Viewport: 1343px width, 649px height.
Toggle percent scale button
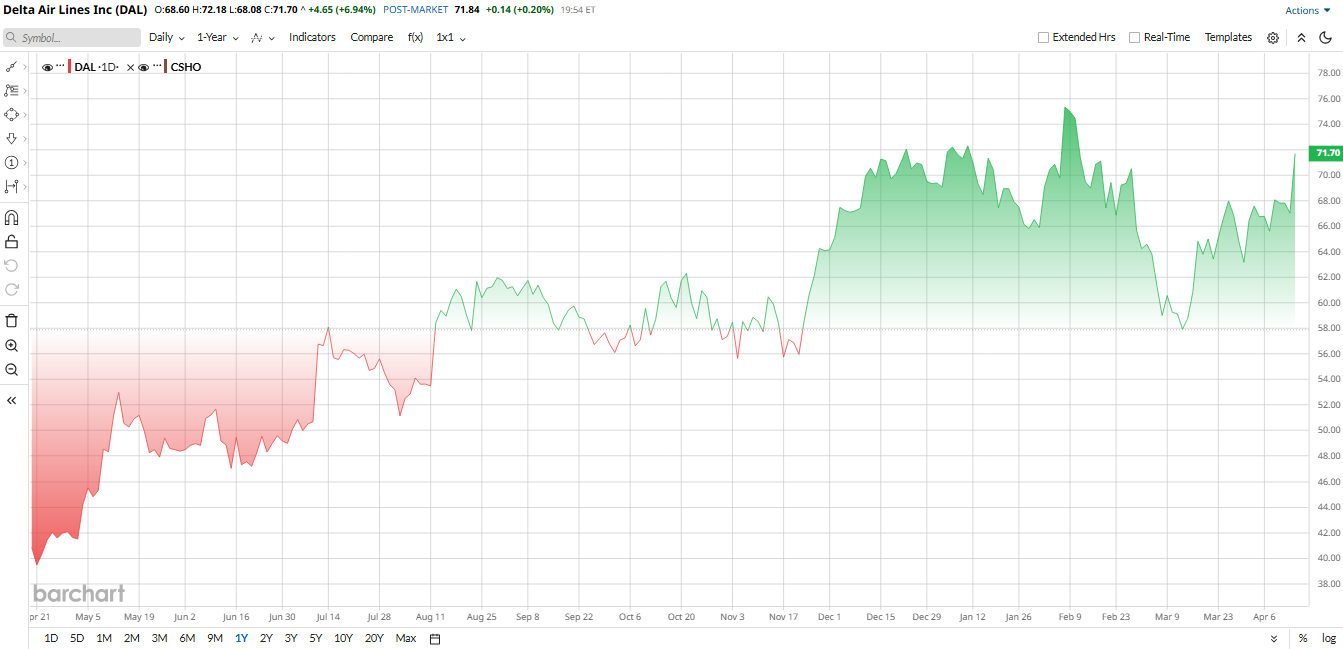click(x=1303, y=638)
